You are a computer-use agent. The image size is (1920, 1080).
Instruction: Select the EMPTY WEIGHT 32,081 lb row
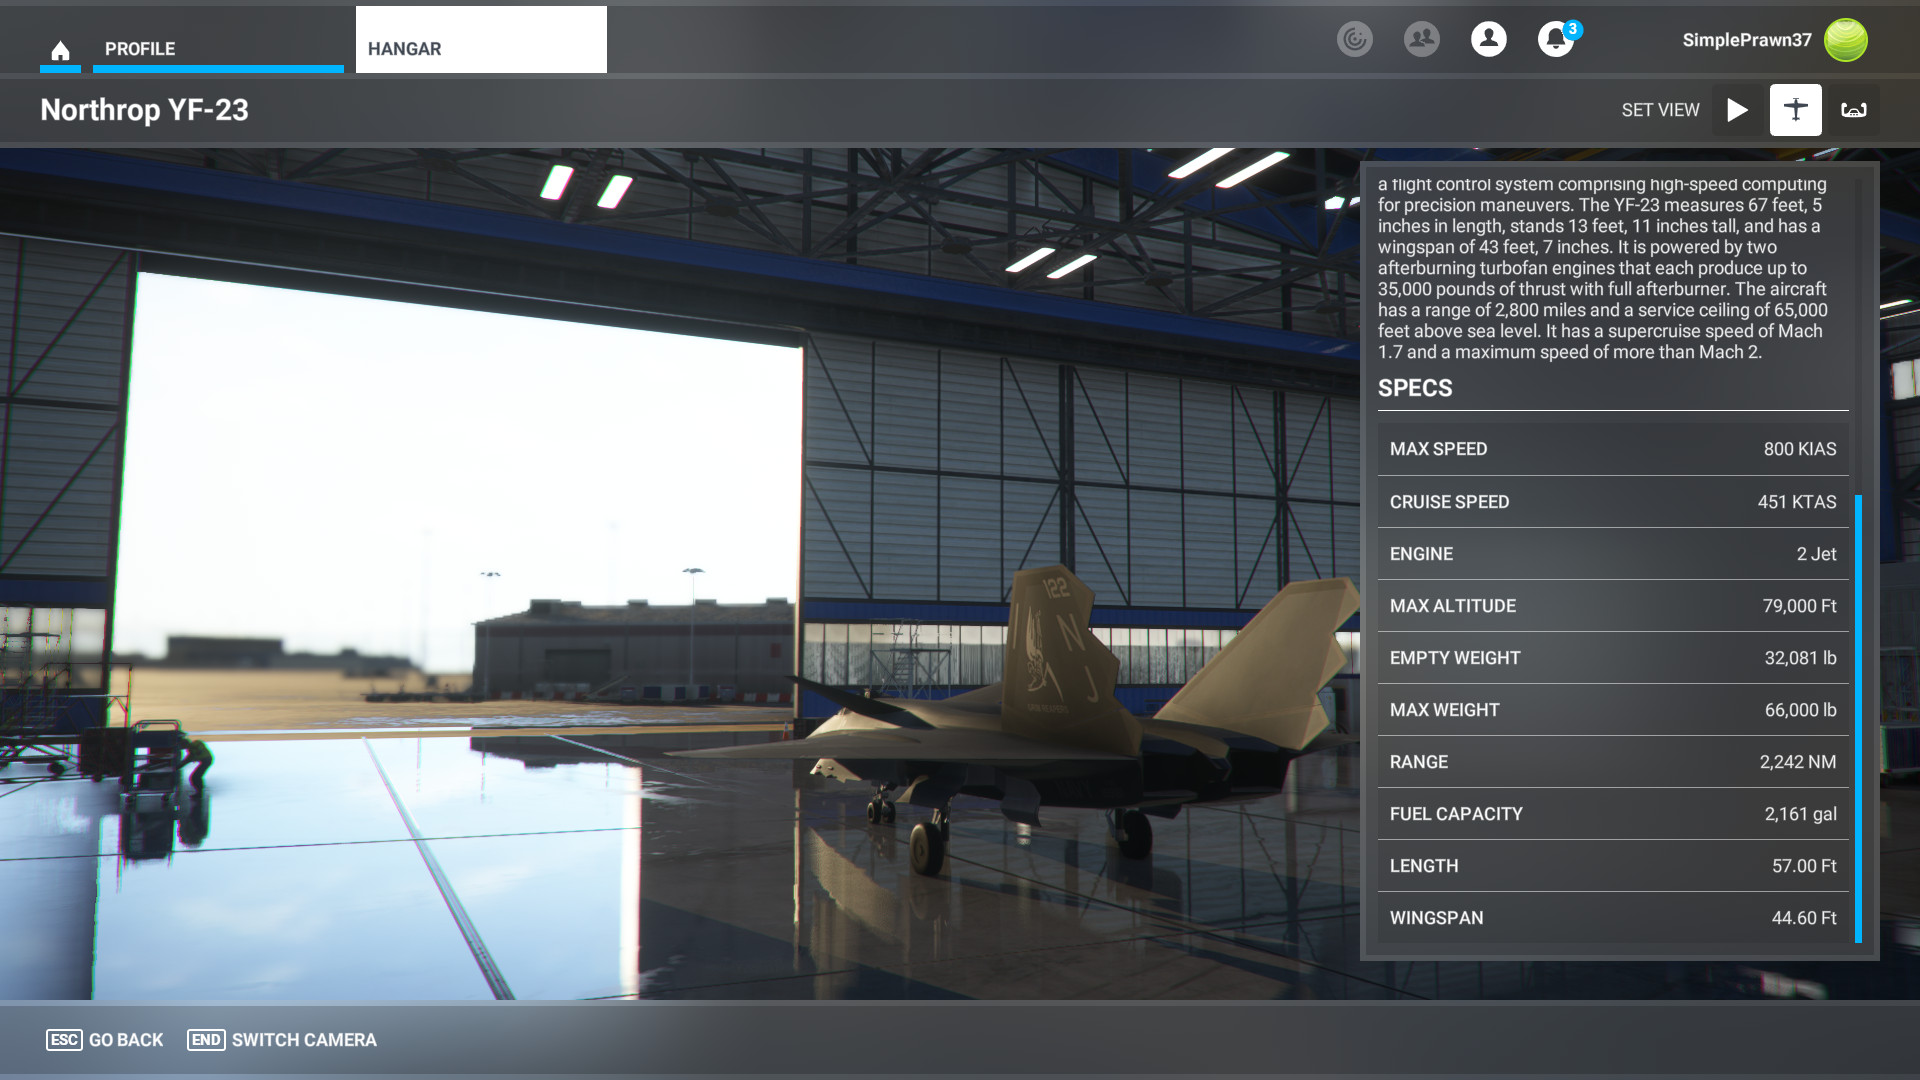pyautogui.click(x=1613, y=658)
